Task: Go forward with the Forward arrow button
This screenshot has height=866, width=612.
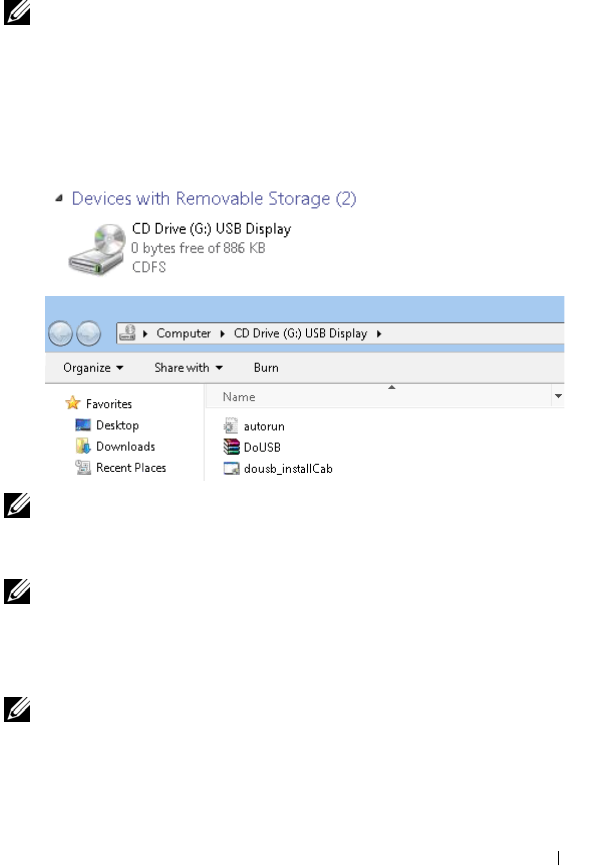Action: pos(88,334)
